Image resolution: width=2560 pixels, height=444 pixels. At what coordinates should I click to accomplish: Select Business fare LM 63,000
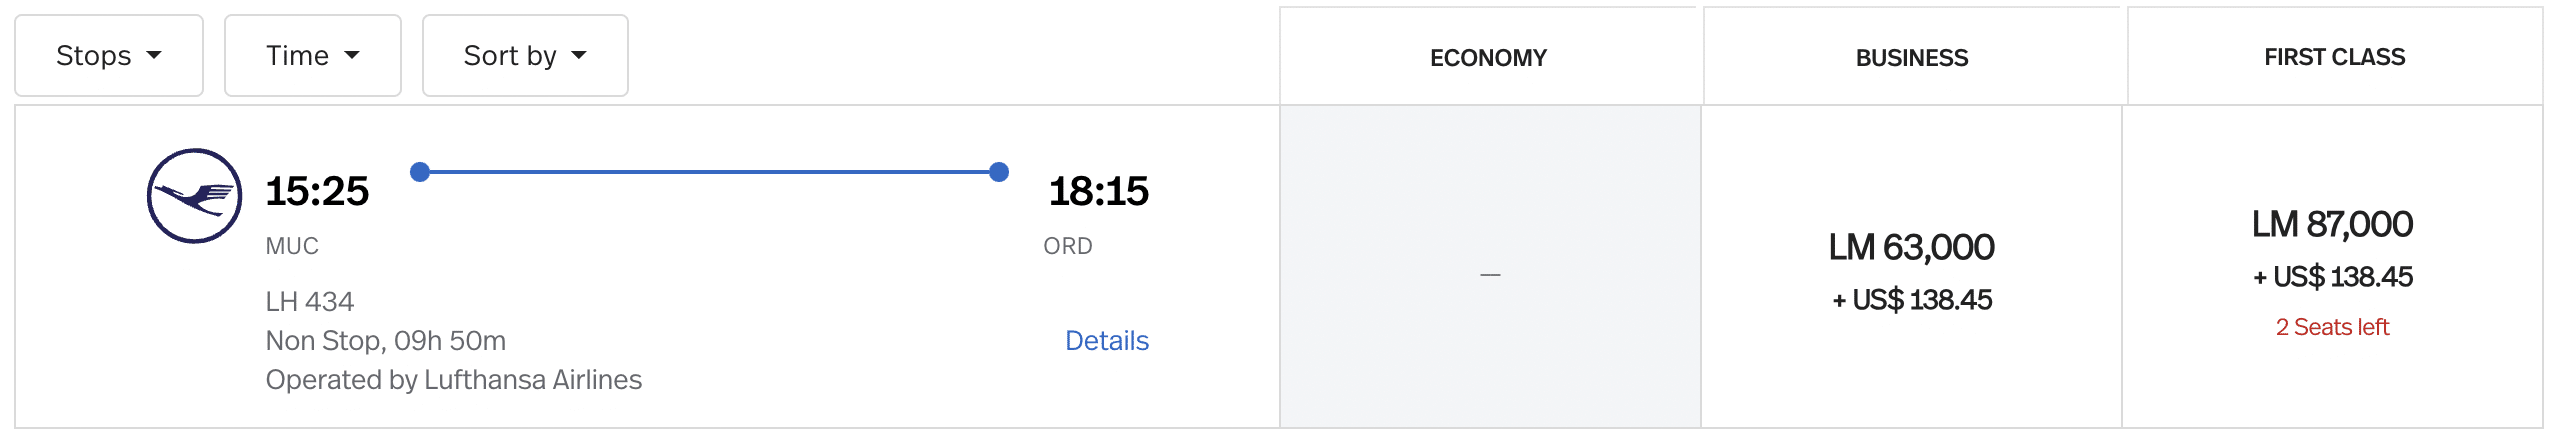(1911, 248)
